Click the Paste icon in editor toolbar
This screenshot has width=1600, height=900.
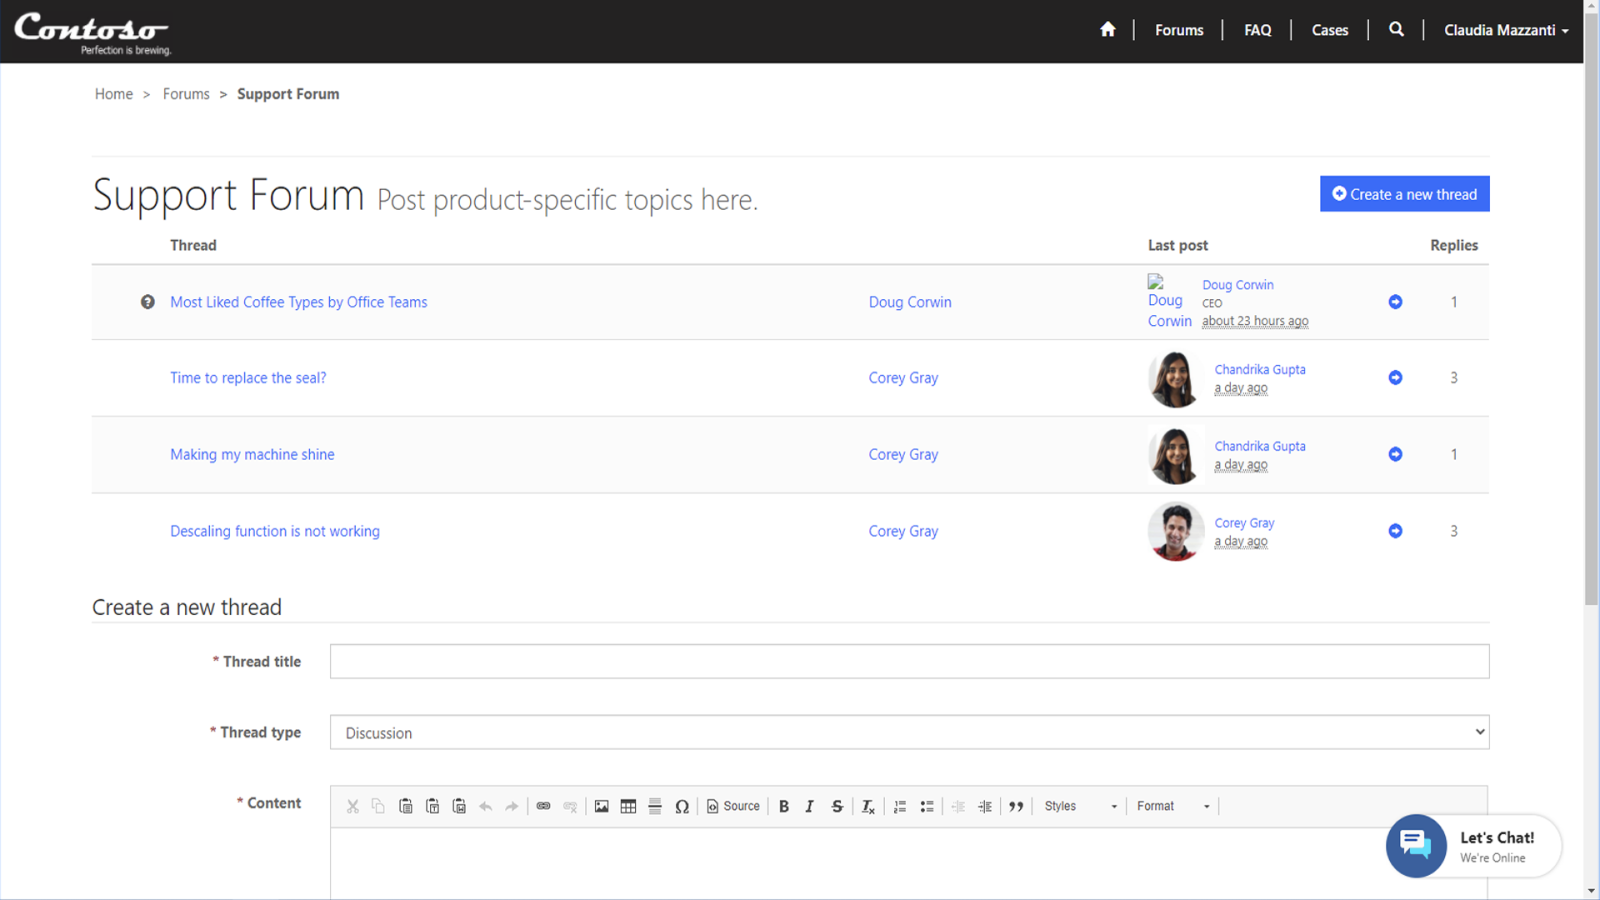click(x=405, y=806)
